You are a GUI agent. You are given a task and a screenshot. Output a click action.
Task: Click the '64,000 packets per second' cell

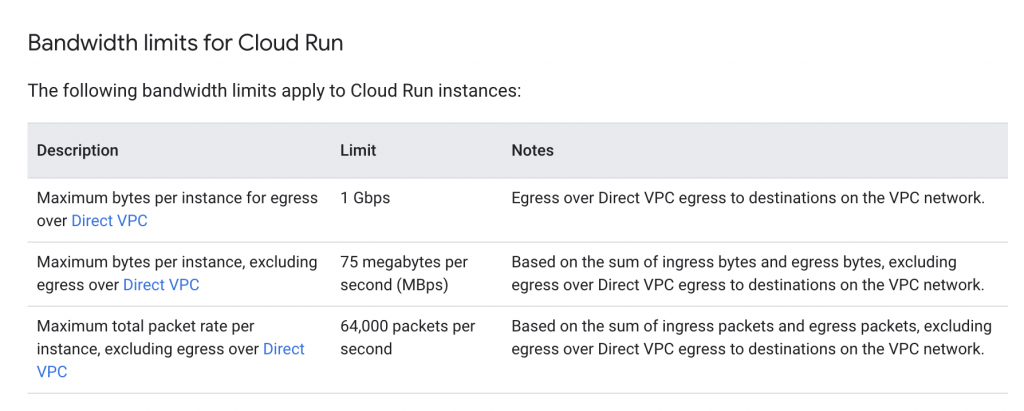click(407, 337)
